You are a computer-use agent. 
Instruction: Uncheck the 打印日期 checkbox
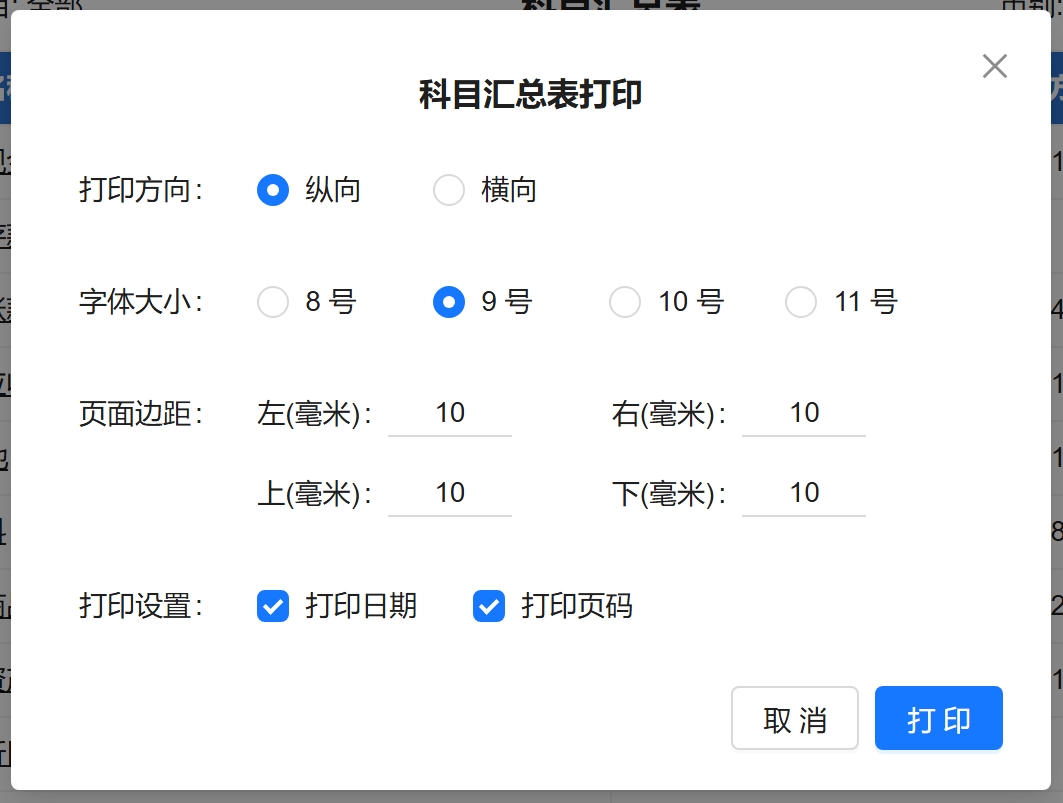273,606
